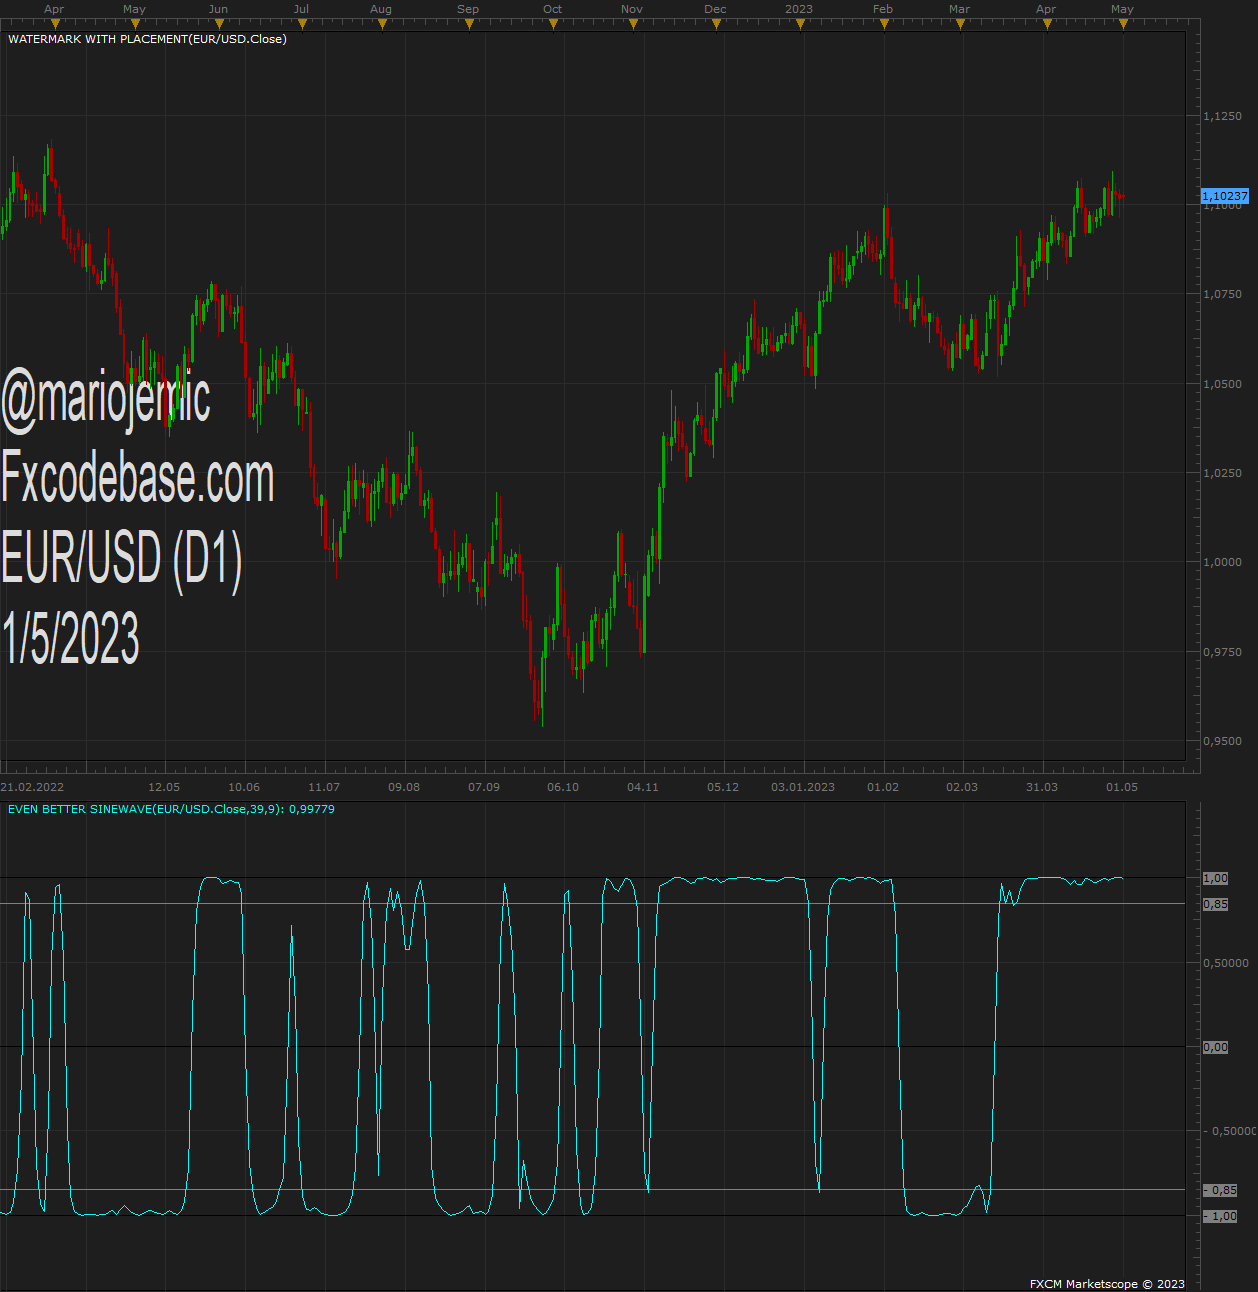
Task: Click the 06.10 date axis label
Action: pyautogui.click(x=563, y=787)
